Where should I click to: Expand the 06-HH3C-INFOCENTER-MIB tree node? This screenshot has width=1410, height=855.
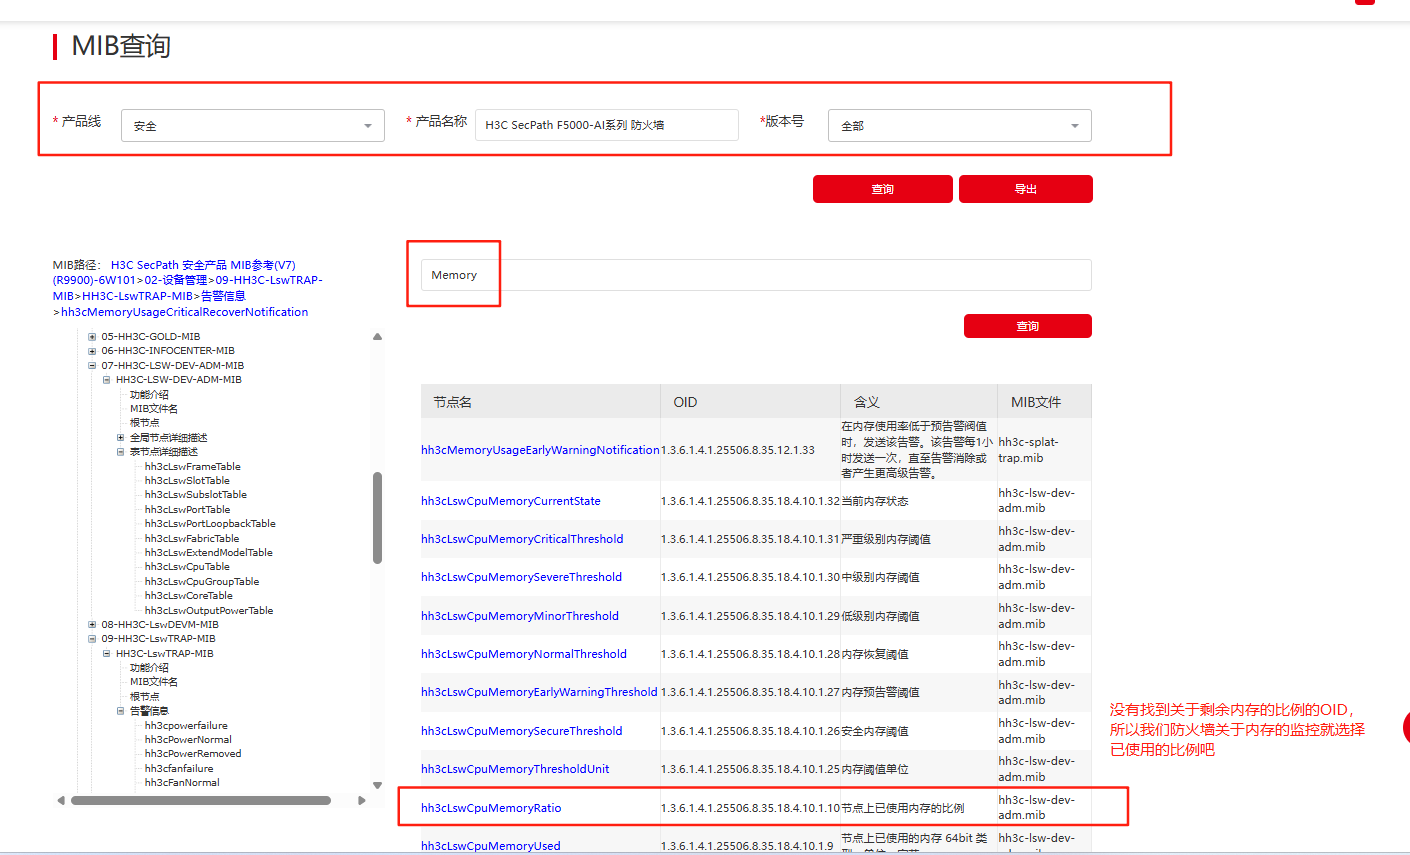point(92,351)
